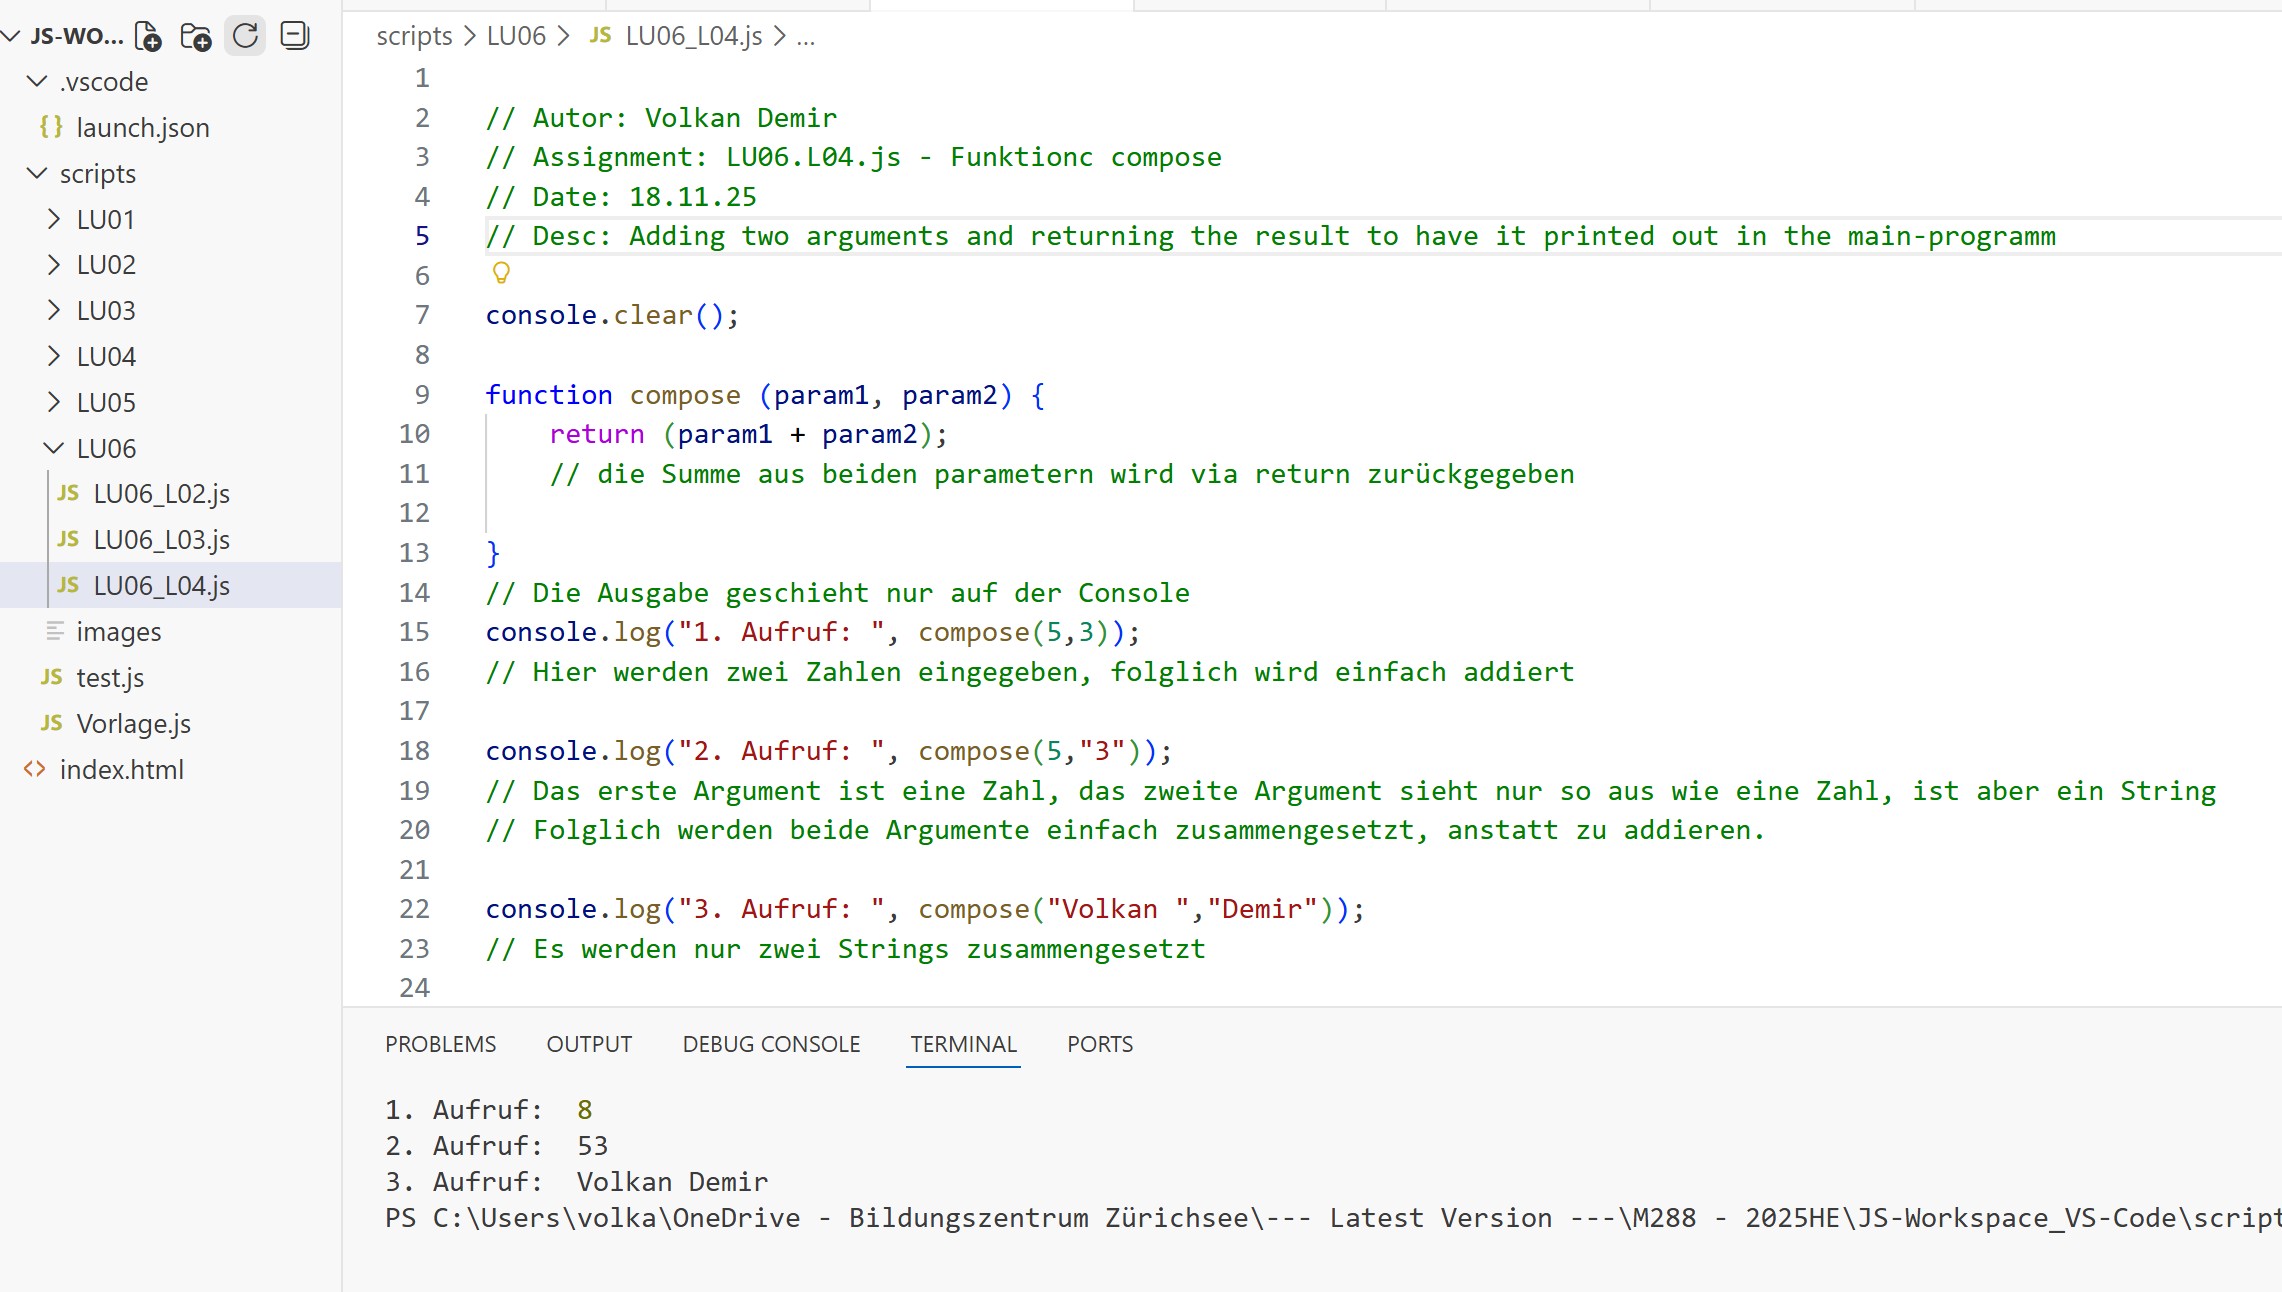Select the PORTS panel tab
The width and height of the screenshot is (2282, 1292).
1099,1044
